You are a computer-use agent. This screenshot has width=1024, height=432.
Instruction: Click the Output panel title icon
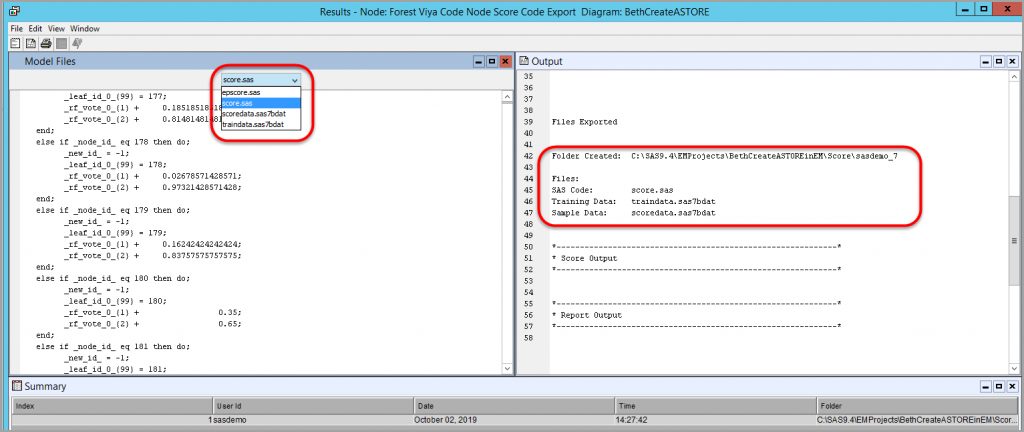pyautogui.click(x=523, y=61)
